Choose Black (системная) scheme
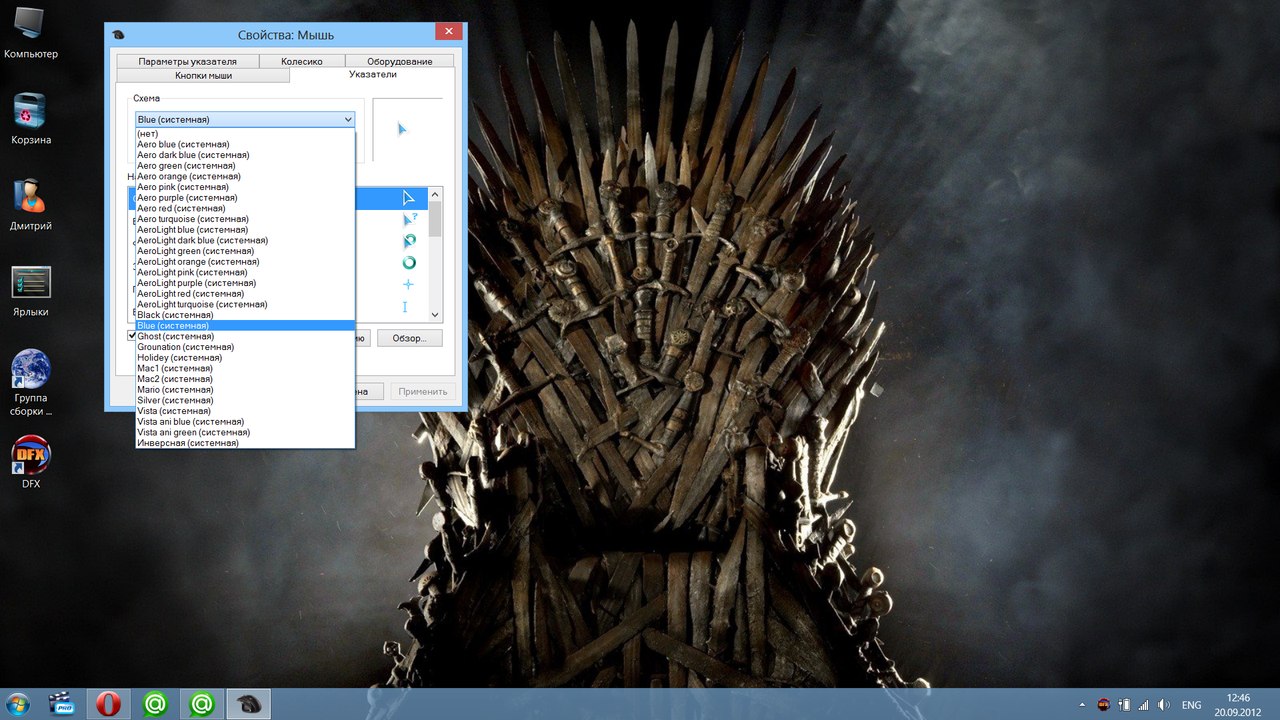 click(245, 315)
